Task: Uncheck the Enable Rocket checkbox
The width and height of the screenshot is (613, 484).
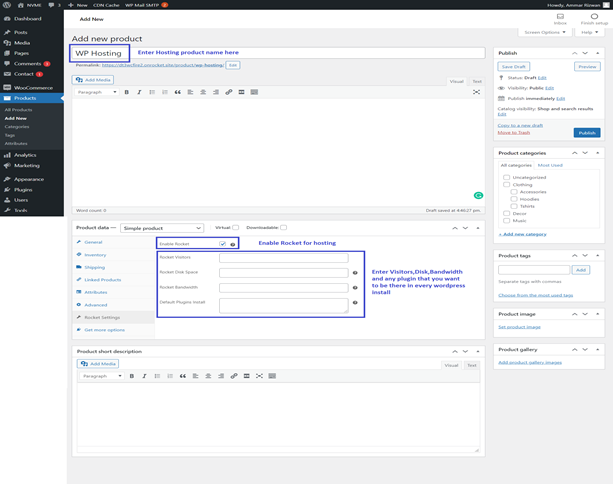Action: tap(222, 244)
